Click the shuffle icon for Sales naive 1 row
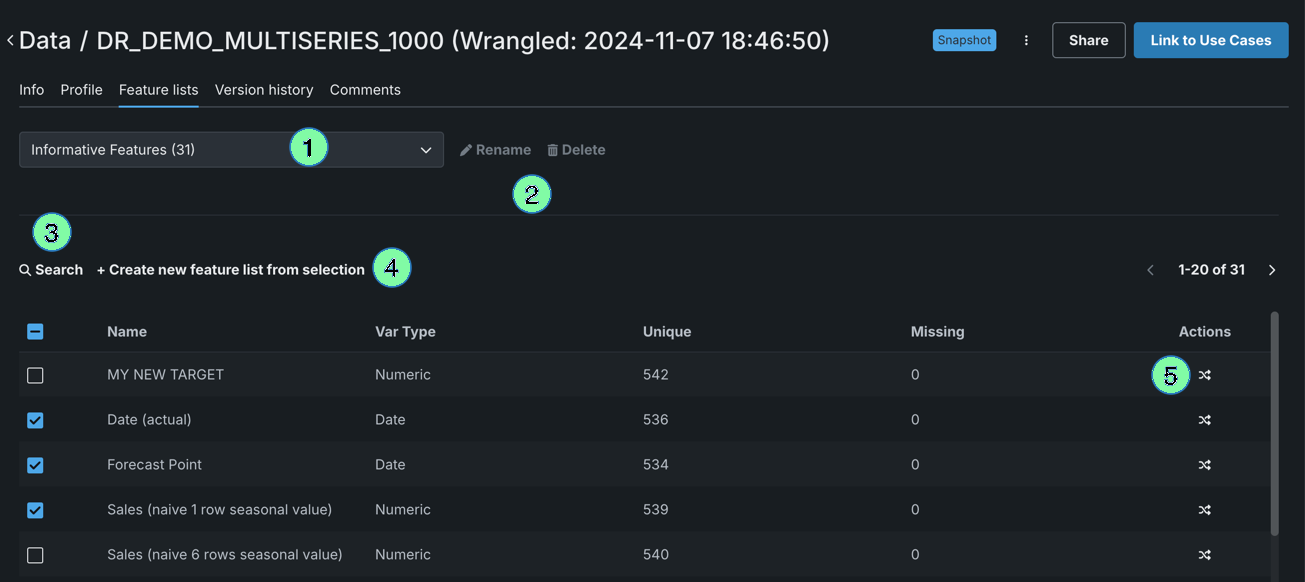 (1204, 510)
